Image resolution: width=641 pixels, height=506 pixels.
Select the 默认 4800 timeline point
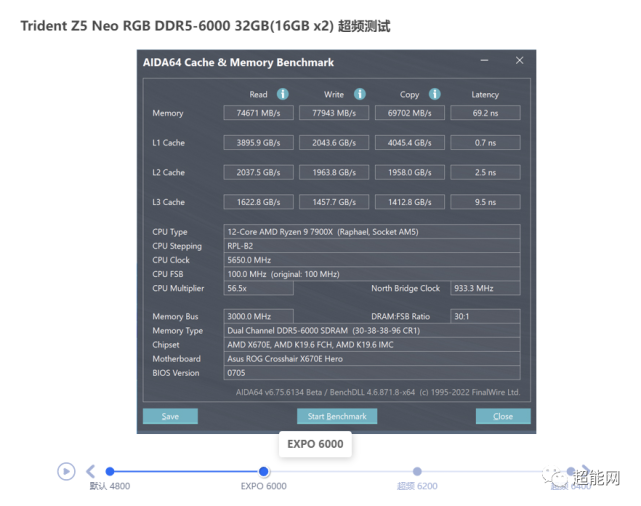coord(110,471)
